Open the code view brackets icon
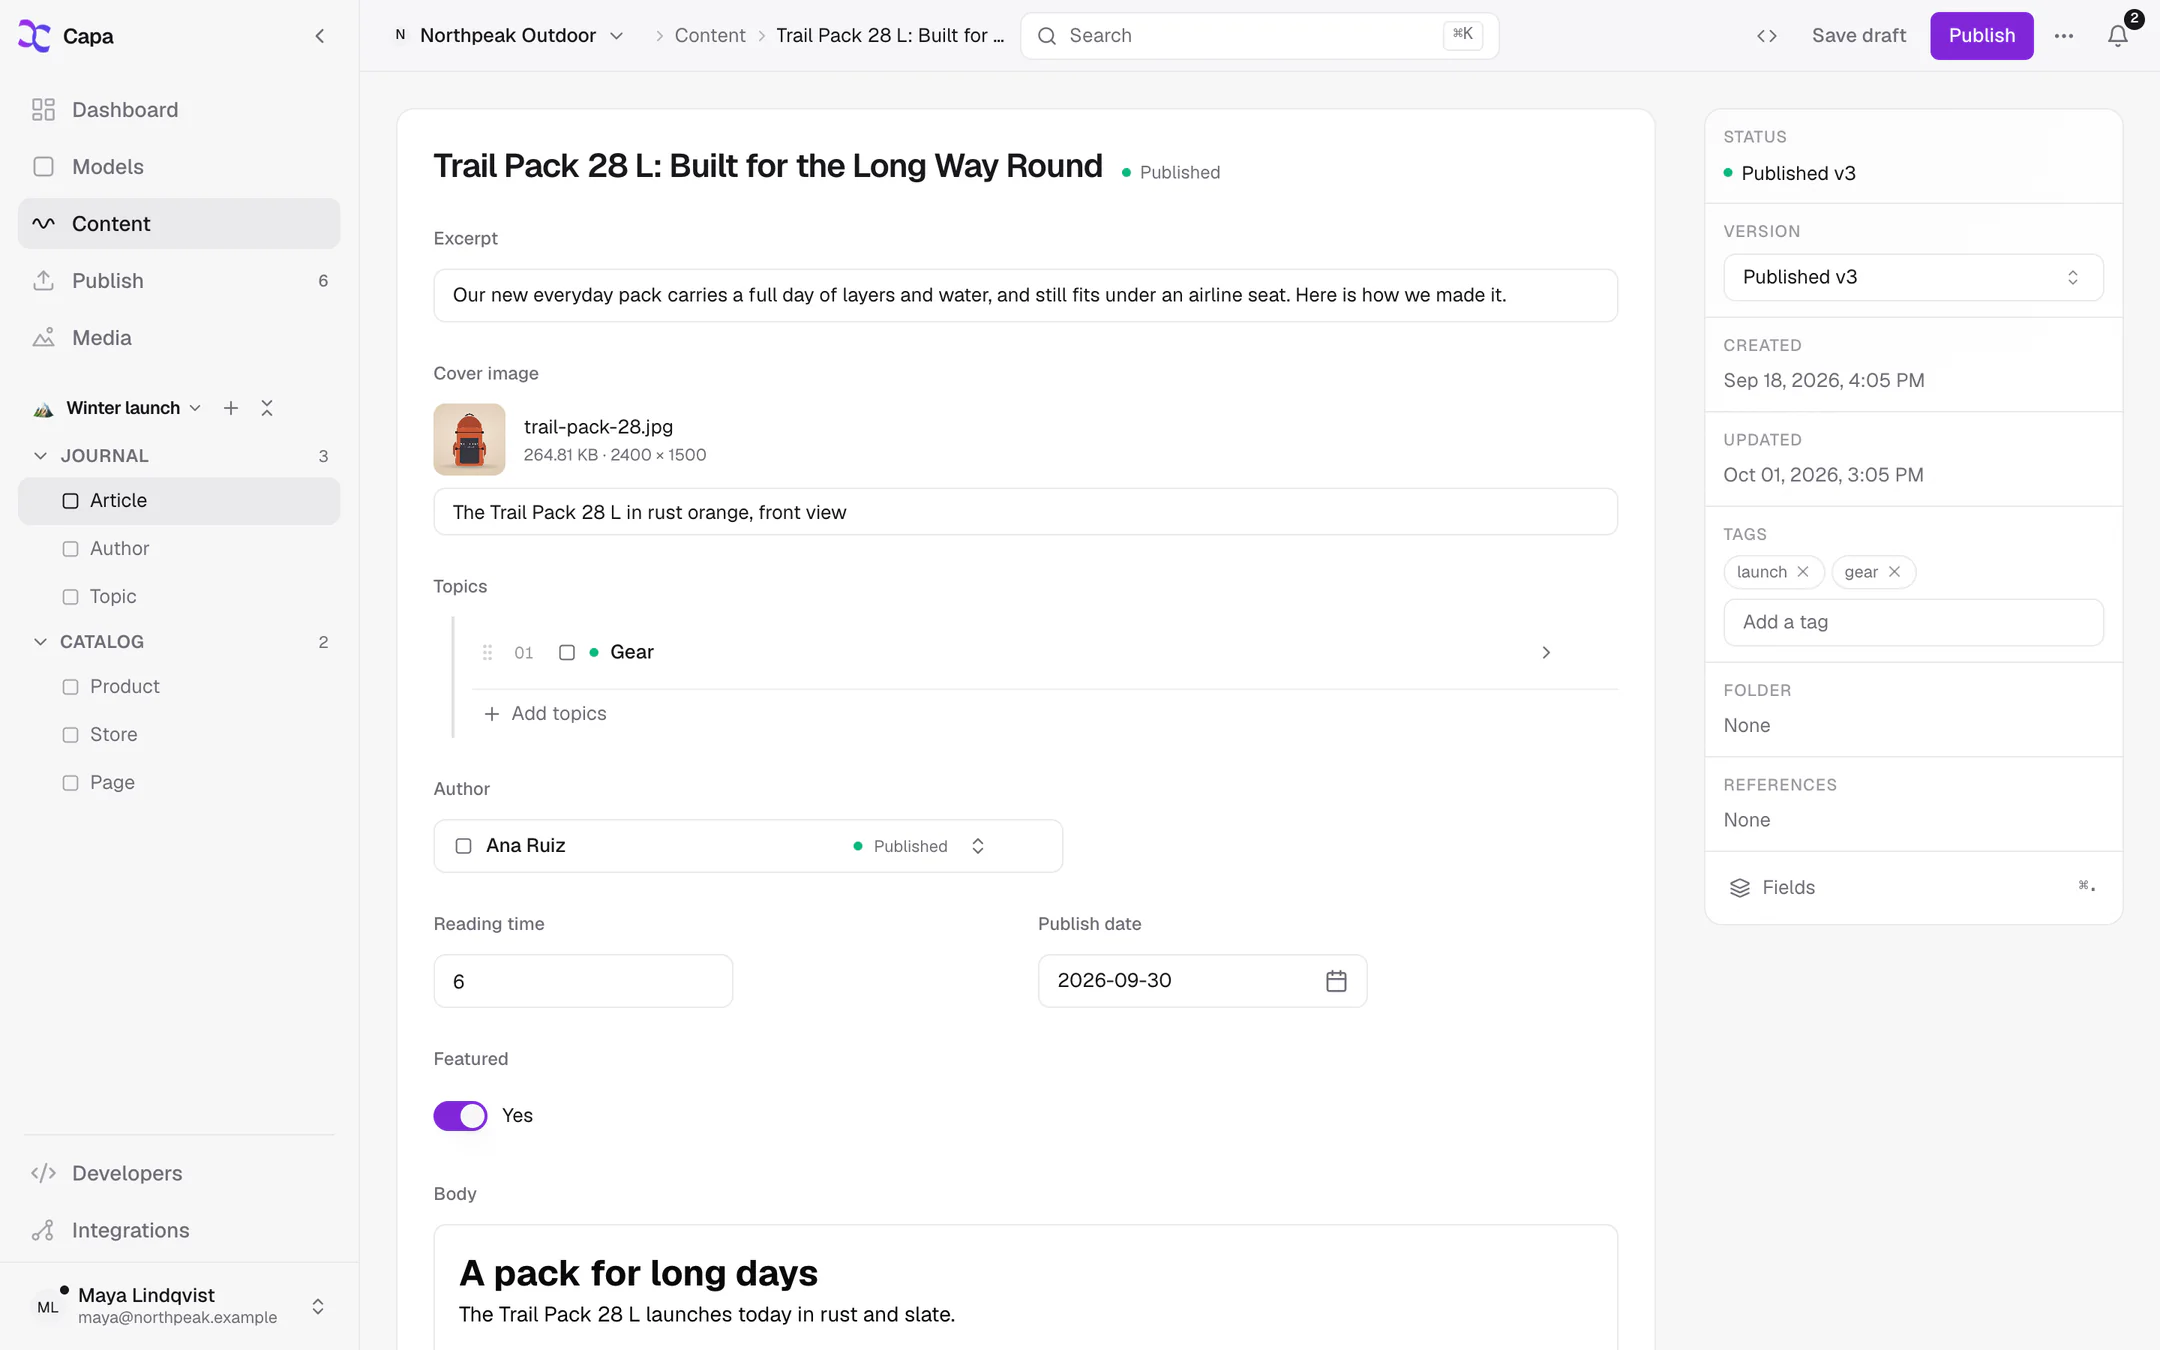This screenshot has height=1350, width=2160. [1767, 36]
